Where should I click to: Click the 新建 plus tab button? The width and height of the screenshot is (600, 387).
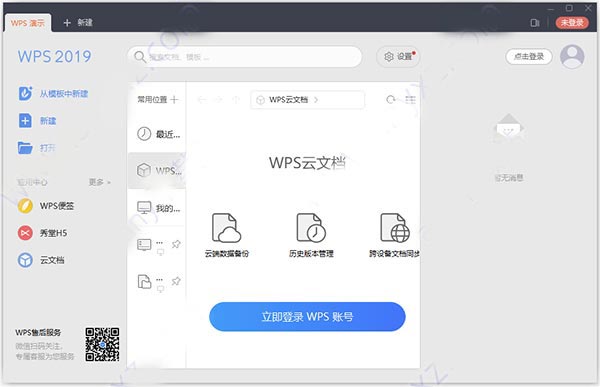[x=78, y=23]
